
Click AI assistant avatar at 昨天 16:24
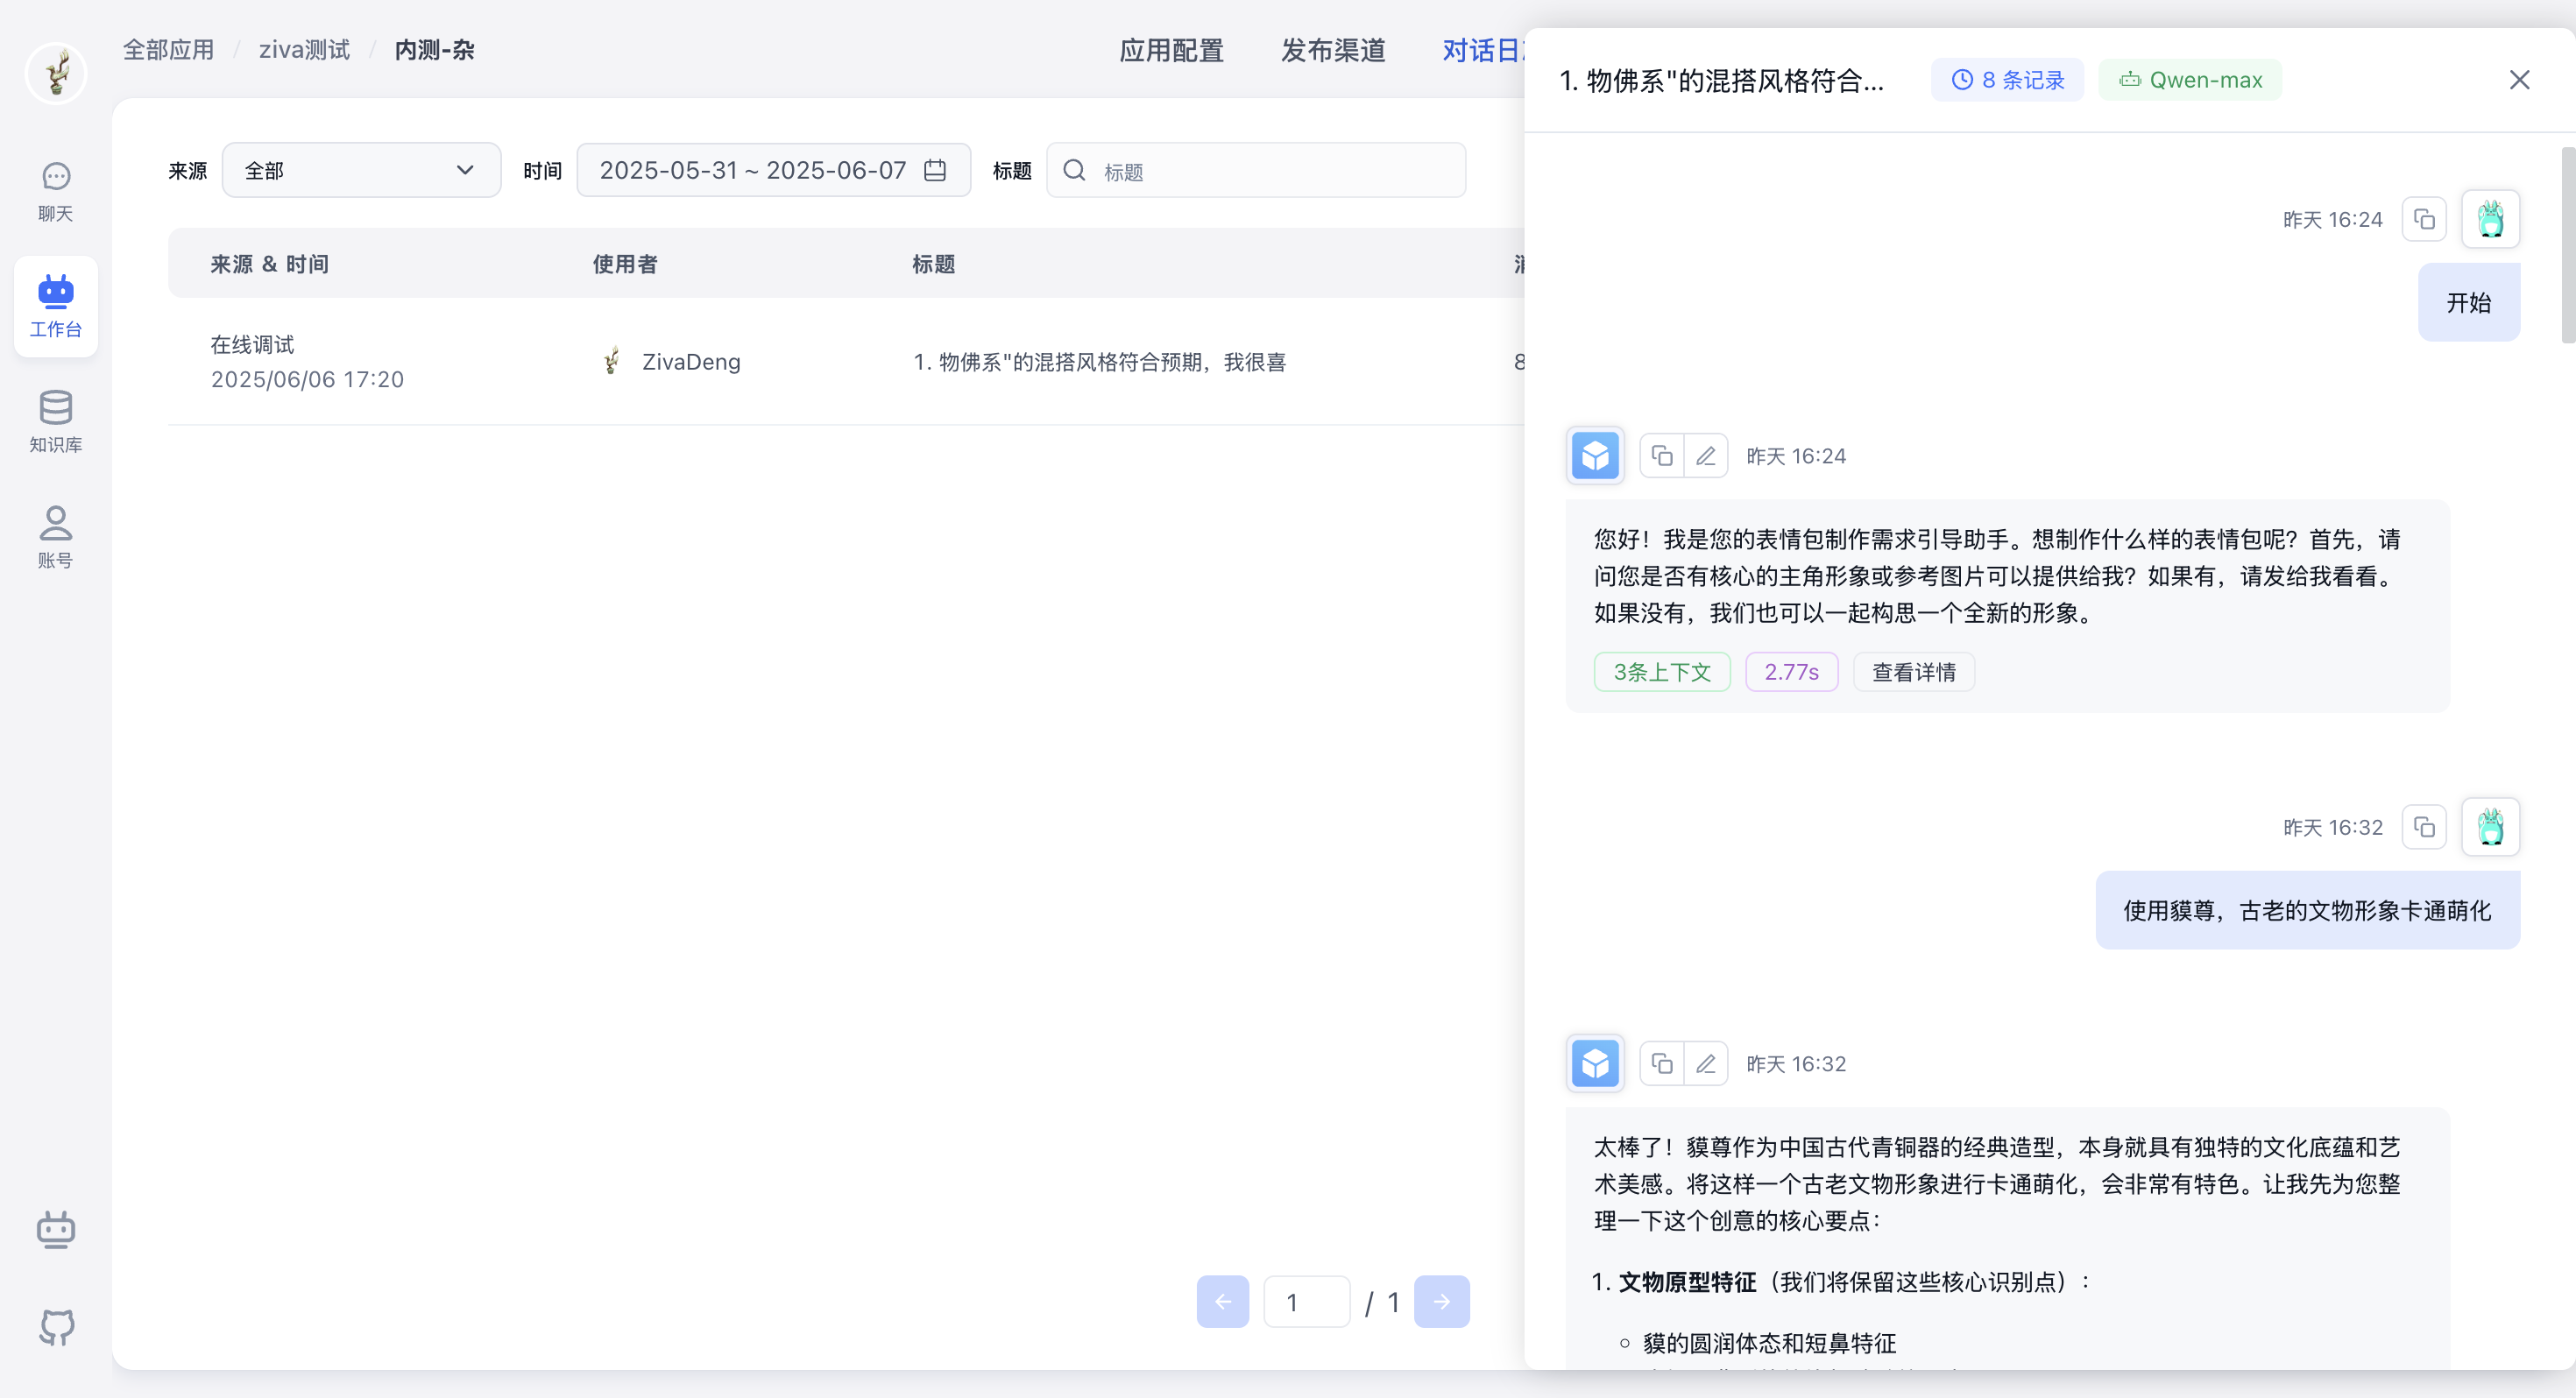[x=1595, y=456]
